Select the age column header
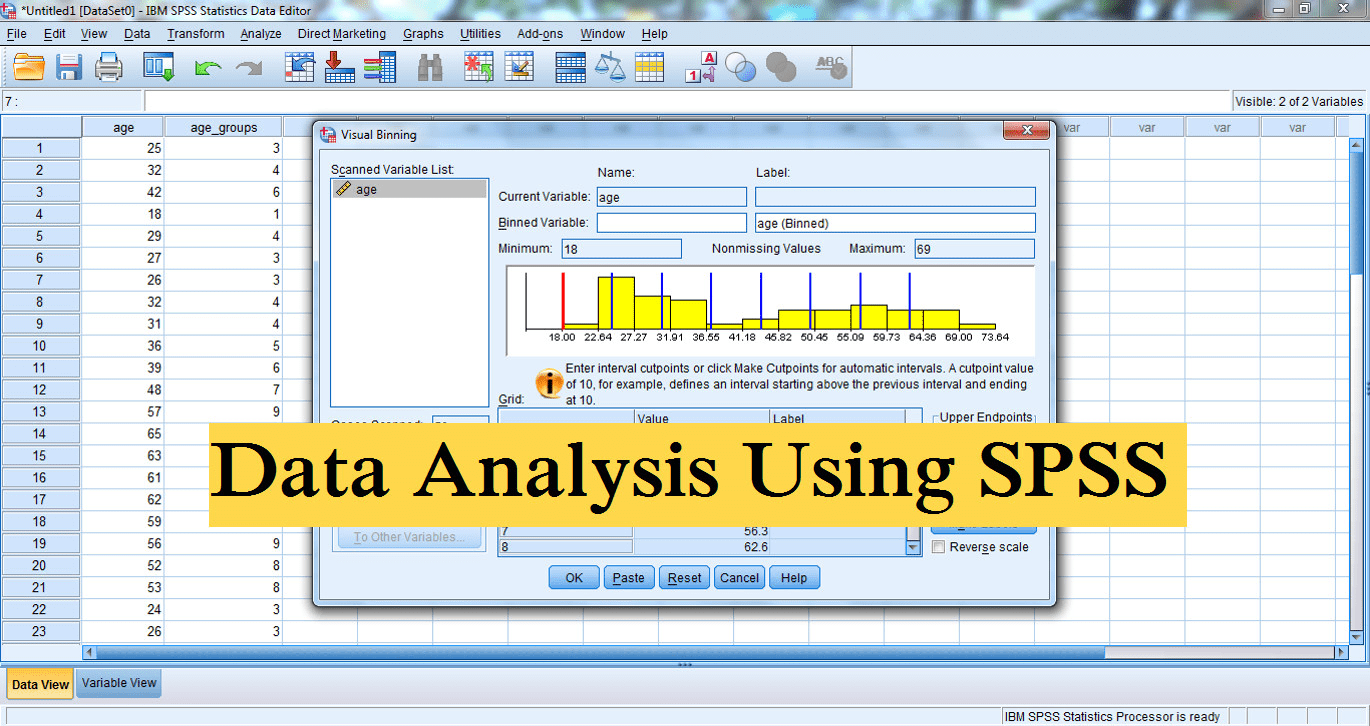 coord(123,127)
